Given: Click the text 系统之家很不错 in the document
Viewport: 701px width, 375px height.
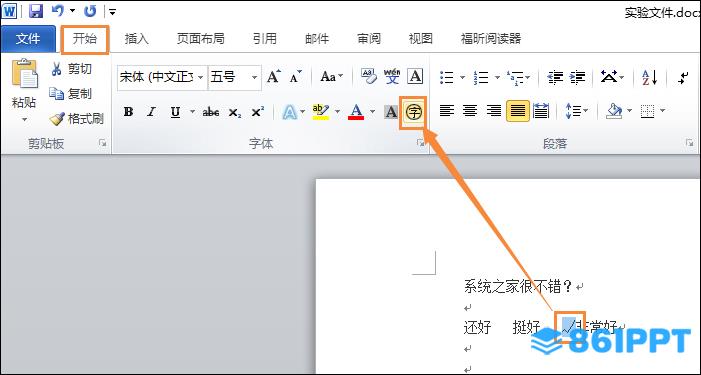Looking at the screenshot, I should (512, 287).
